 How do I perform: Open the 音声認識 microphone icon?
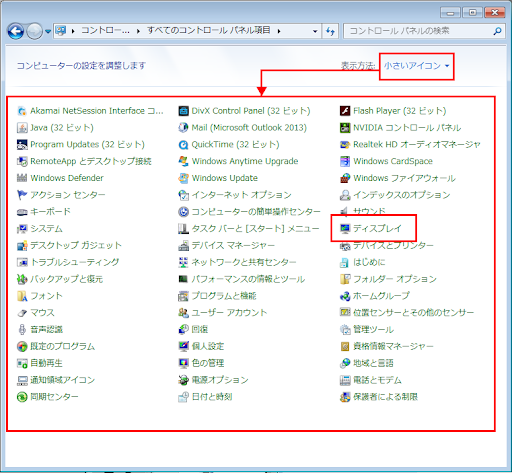(x=22, y=330)
